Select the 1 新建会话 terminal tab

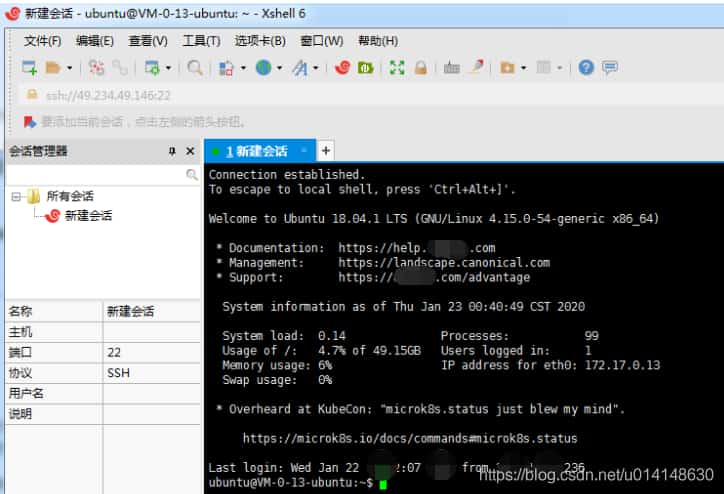(258, 151)
